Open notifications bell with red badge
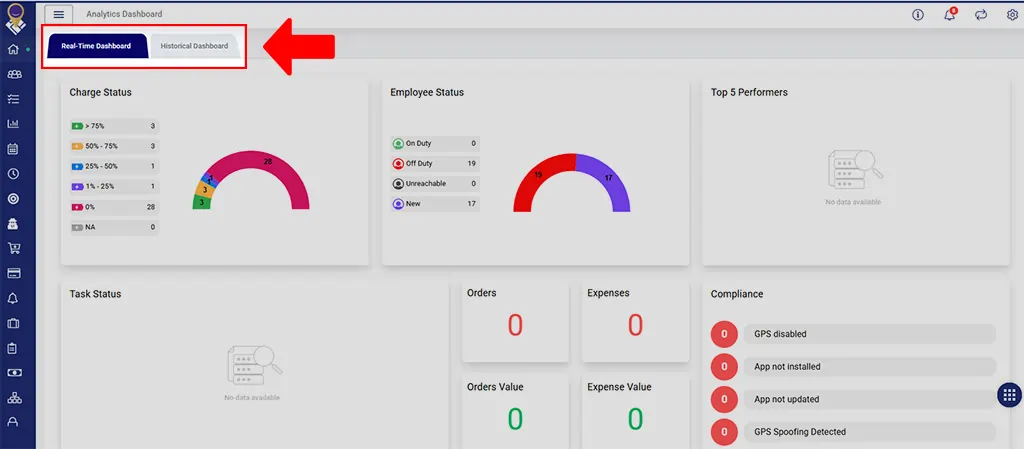Image resolution: width=1024 pixels, height=449 pixels. click(x=950, y=14)
